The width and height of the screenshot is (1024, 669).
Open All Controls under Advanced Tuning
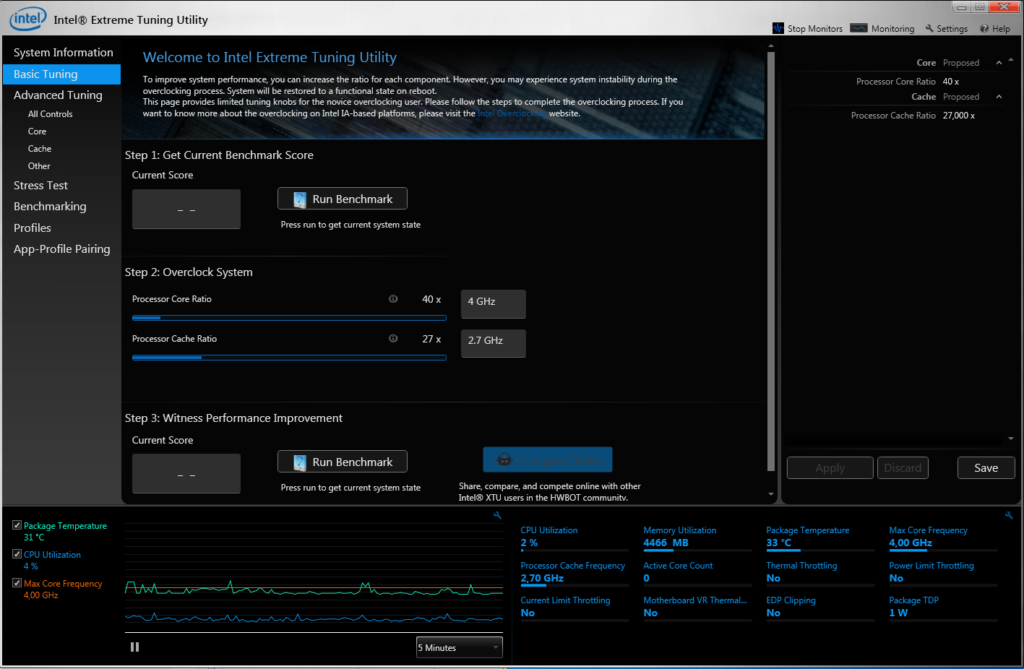click(x=50, y=114)
